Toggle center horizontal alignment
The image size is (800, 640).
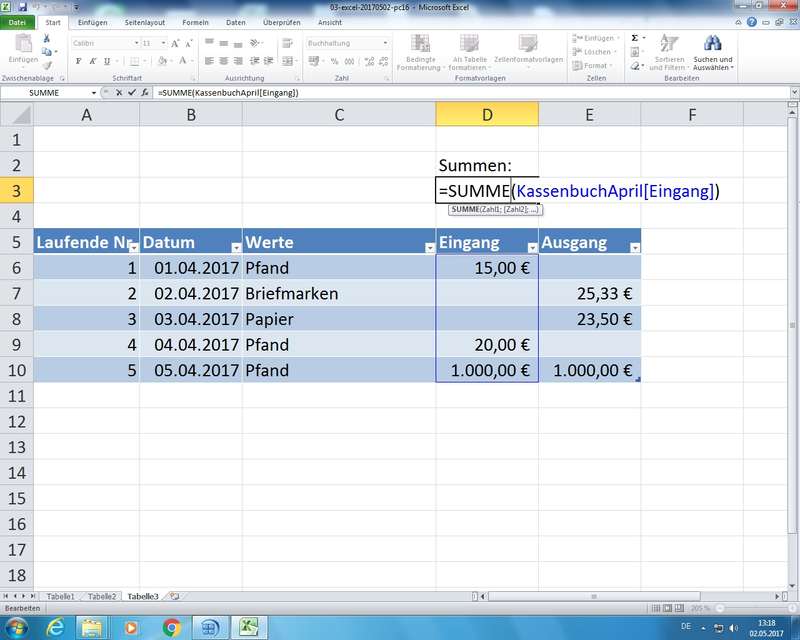point(223,61)
